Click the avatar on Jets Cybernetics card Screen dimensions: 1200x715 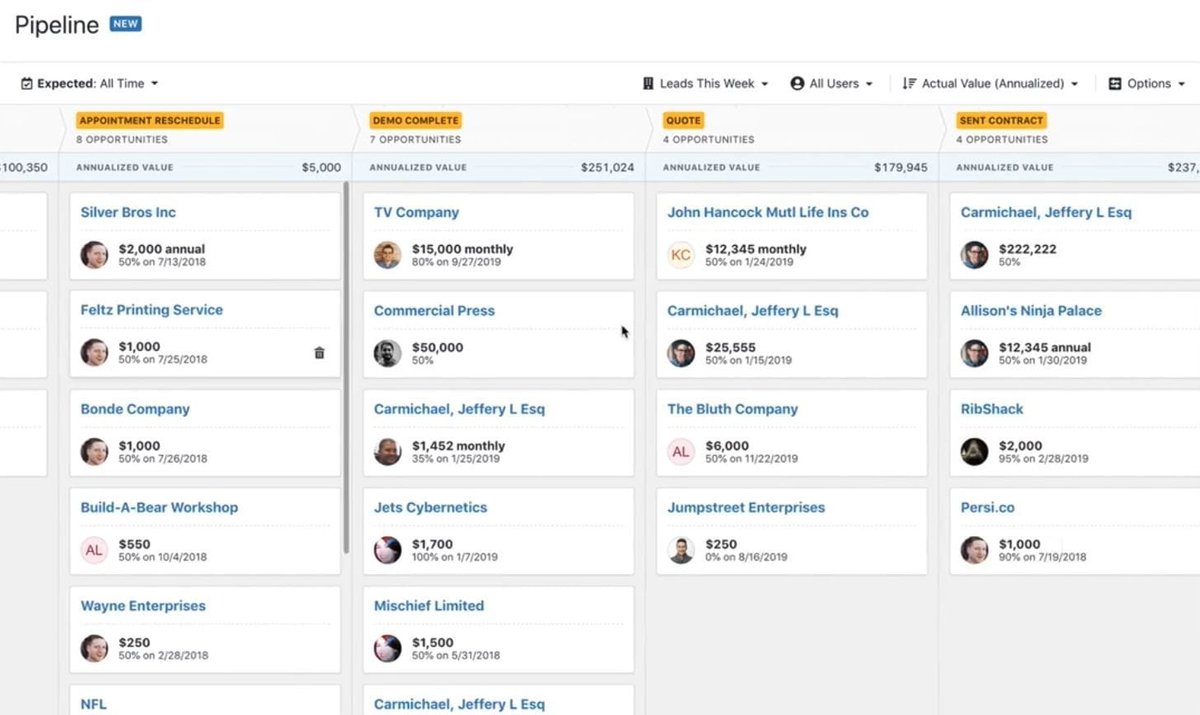(388, 550)
